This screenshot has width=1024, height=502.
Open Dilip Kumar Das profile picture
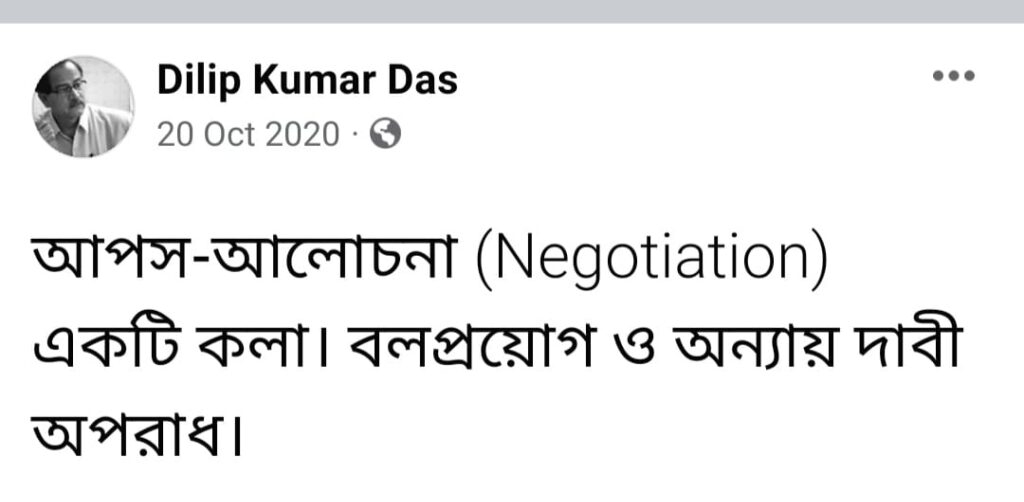(84, 105)
